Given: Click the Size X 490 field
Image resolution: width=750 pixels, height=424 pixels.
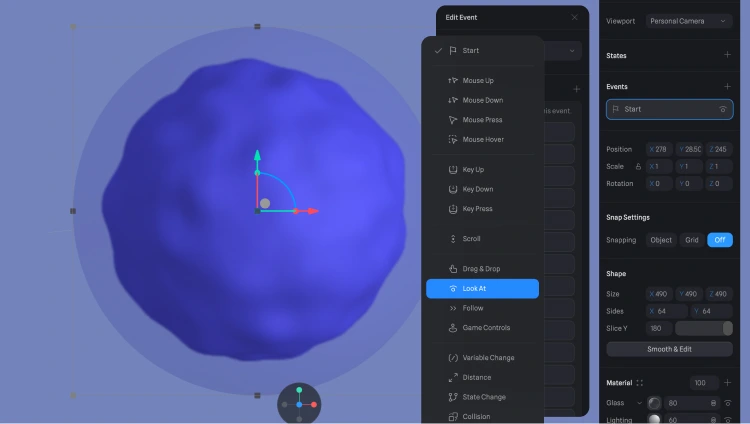Looking at the screenshot, I should pos(659,294).
